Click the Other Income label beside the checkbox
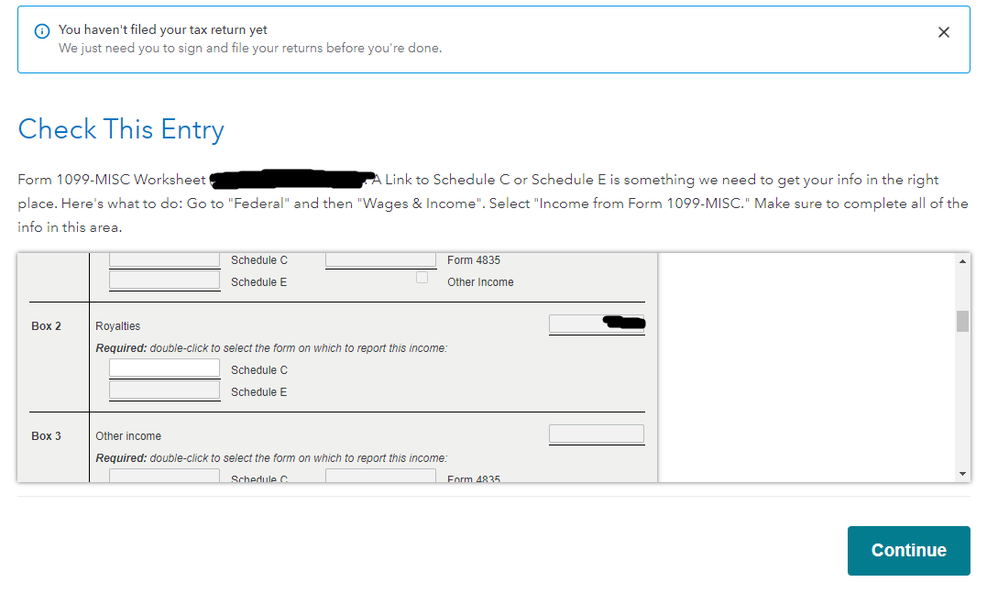 [480, 282]
